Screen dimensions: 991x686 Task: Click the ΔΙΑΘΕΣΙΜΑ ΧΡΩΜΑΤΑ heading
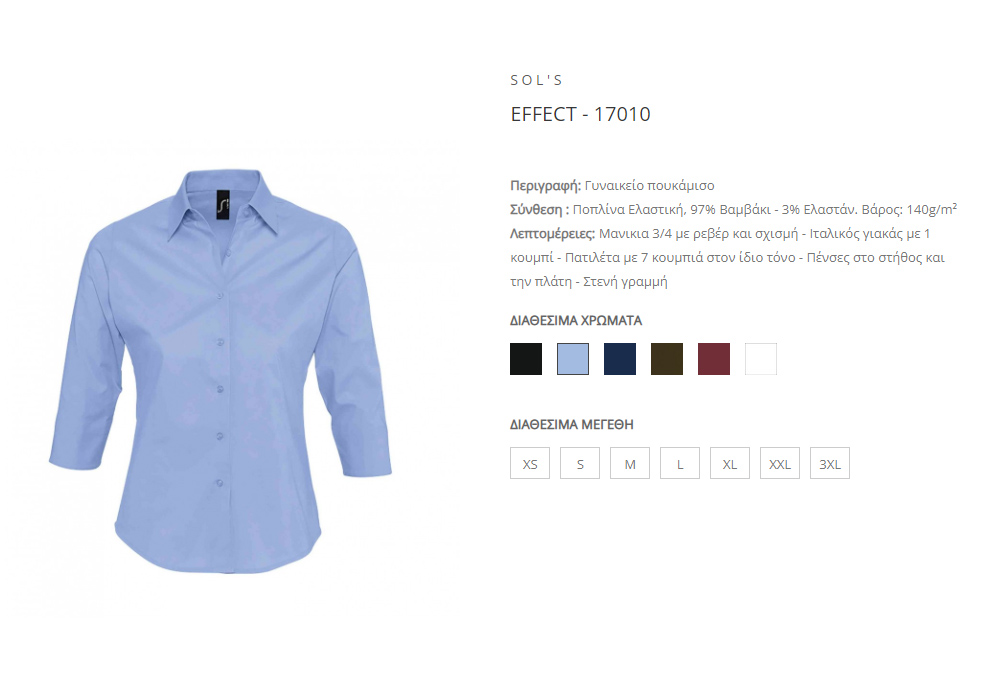pyautogui.click(x=576, y=321)
